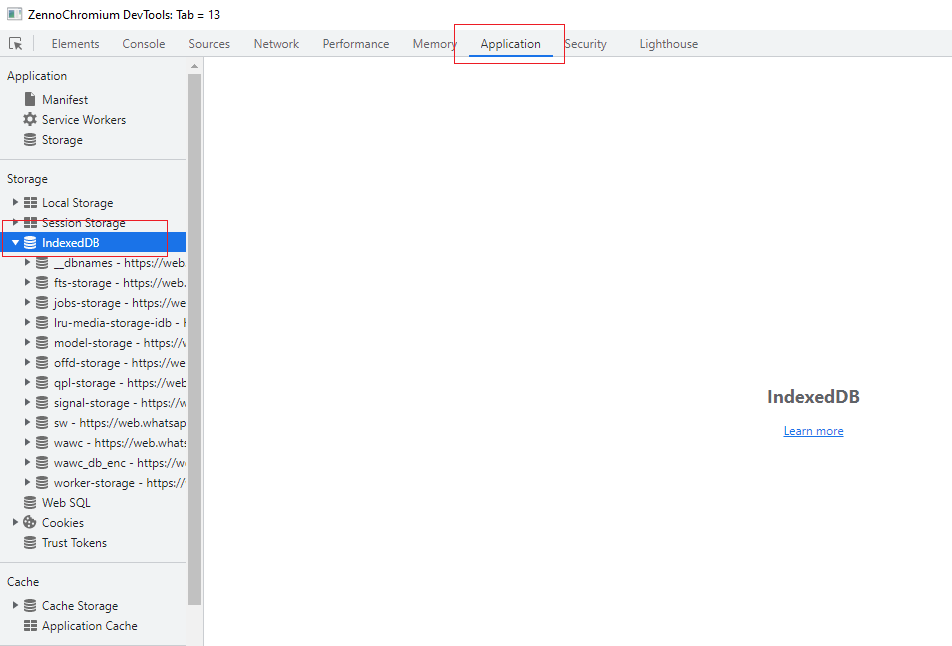This screenshot has height=646, width=952.
Task: Click the Session Storage grid icon
Action: click(30, 222)
